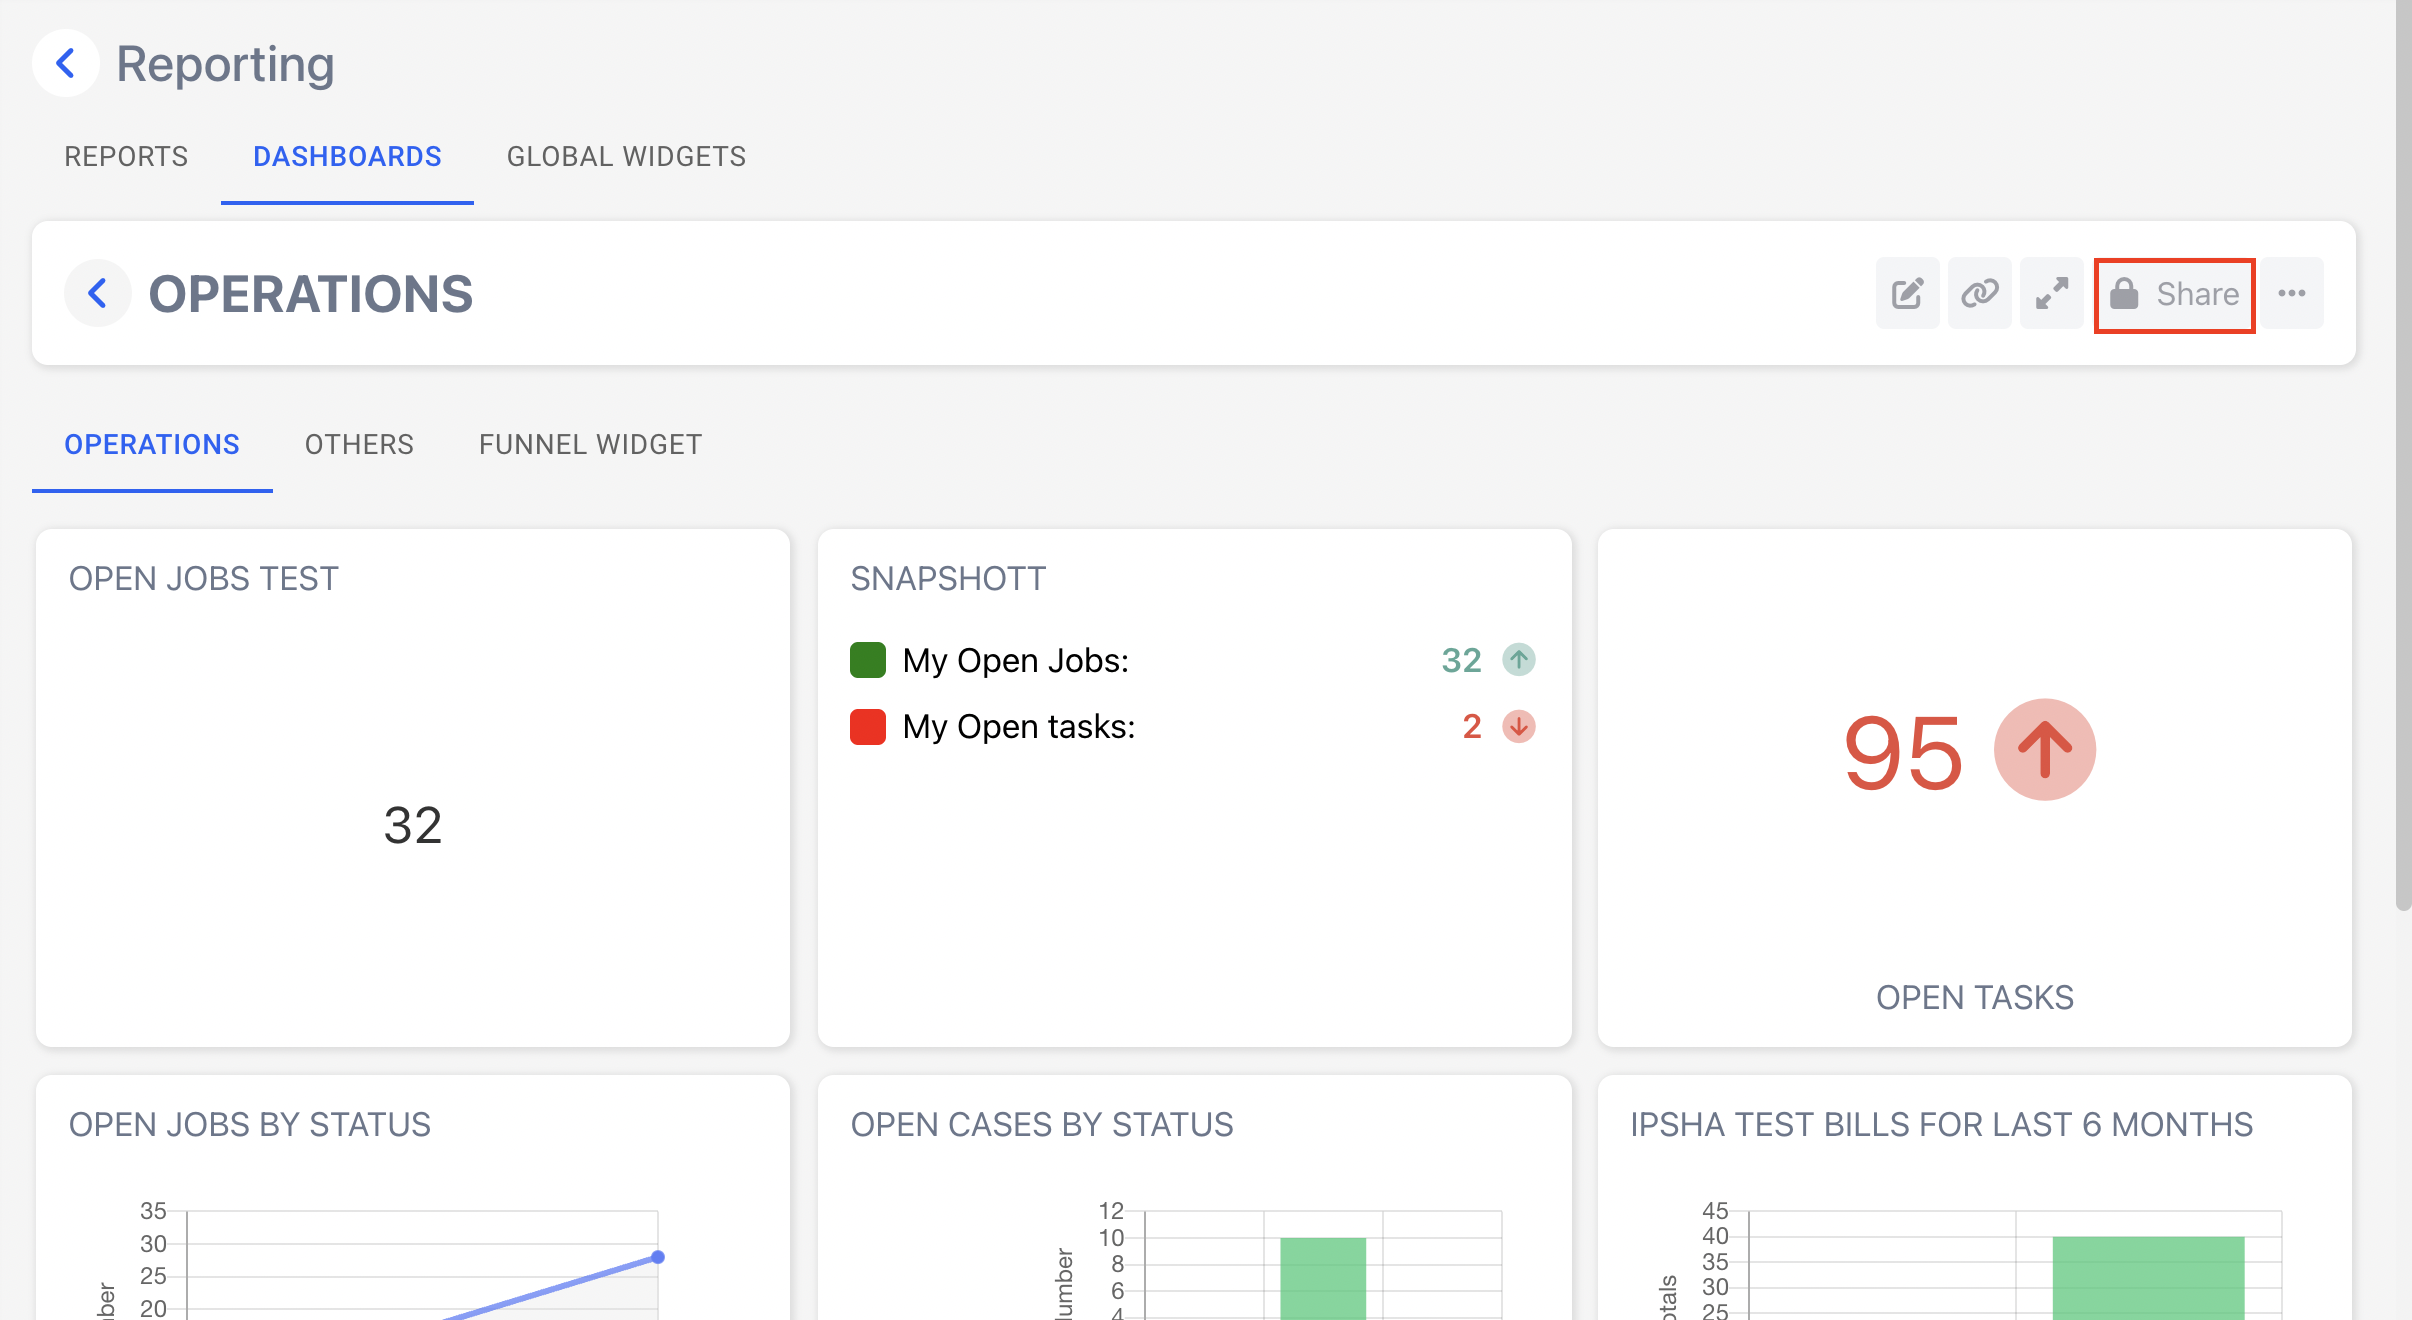
Task: Click the edit dashboard pencil icon
Action: point(1907,293)
